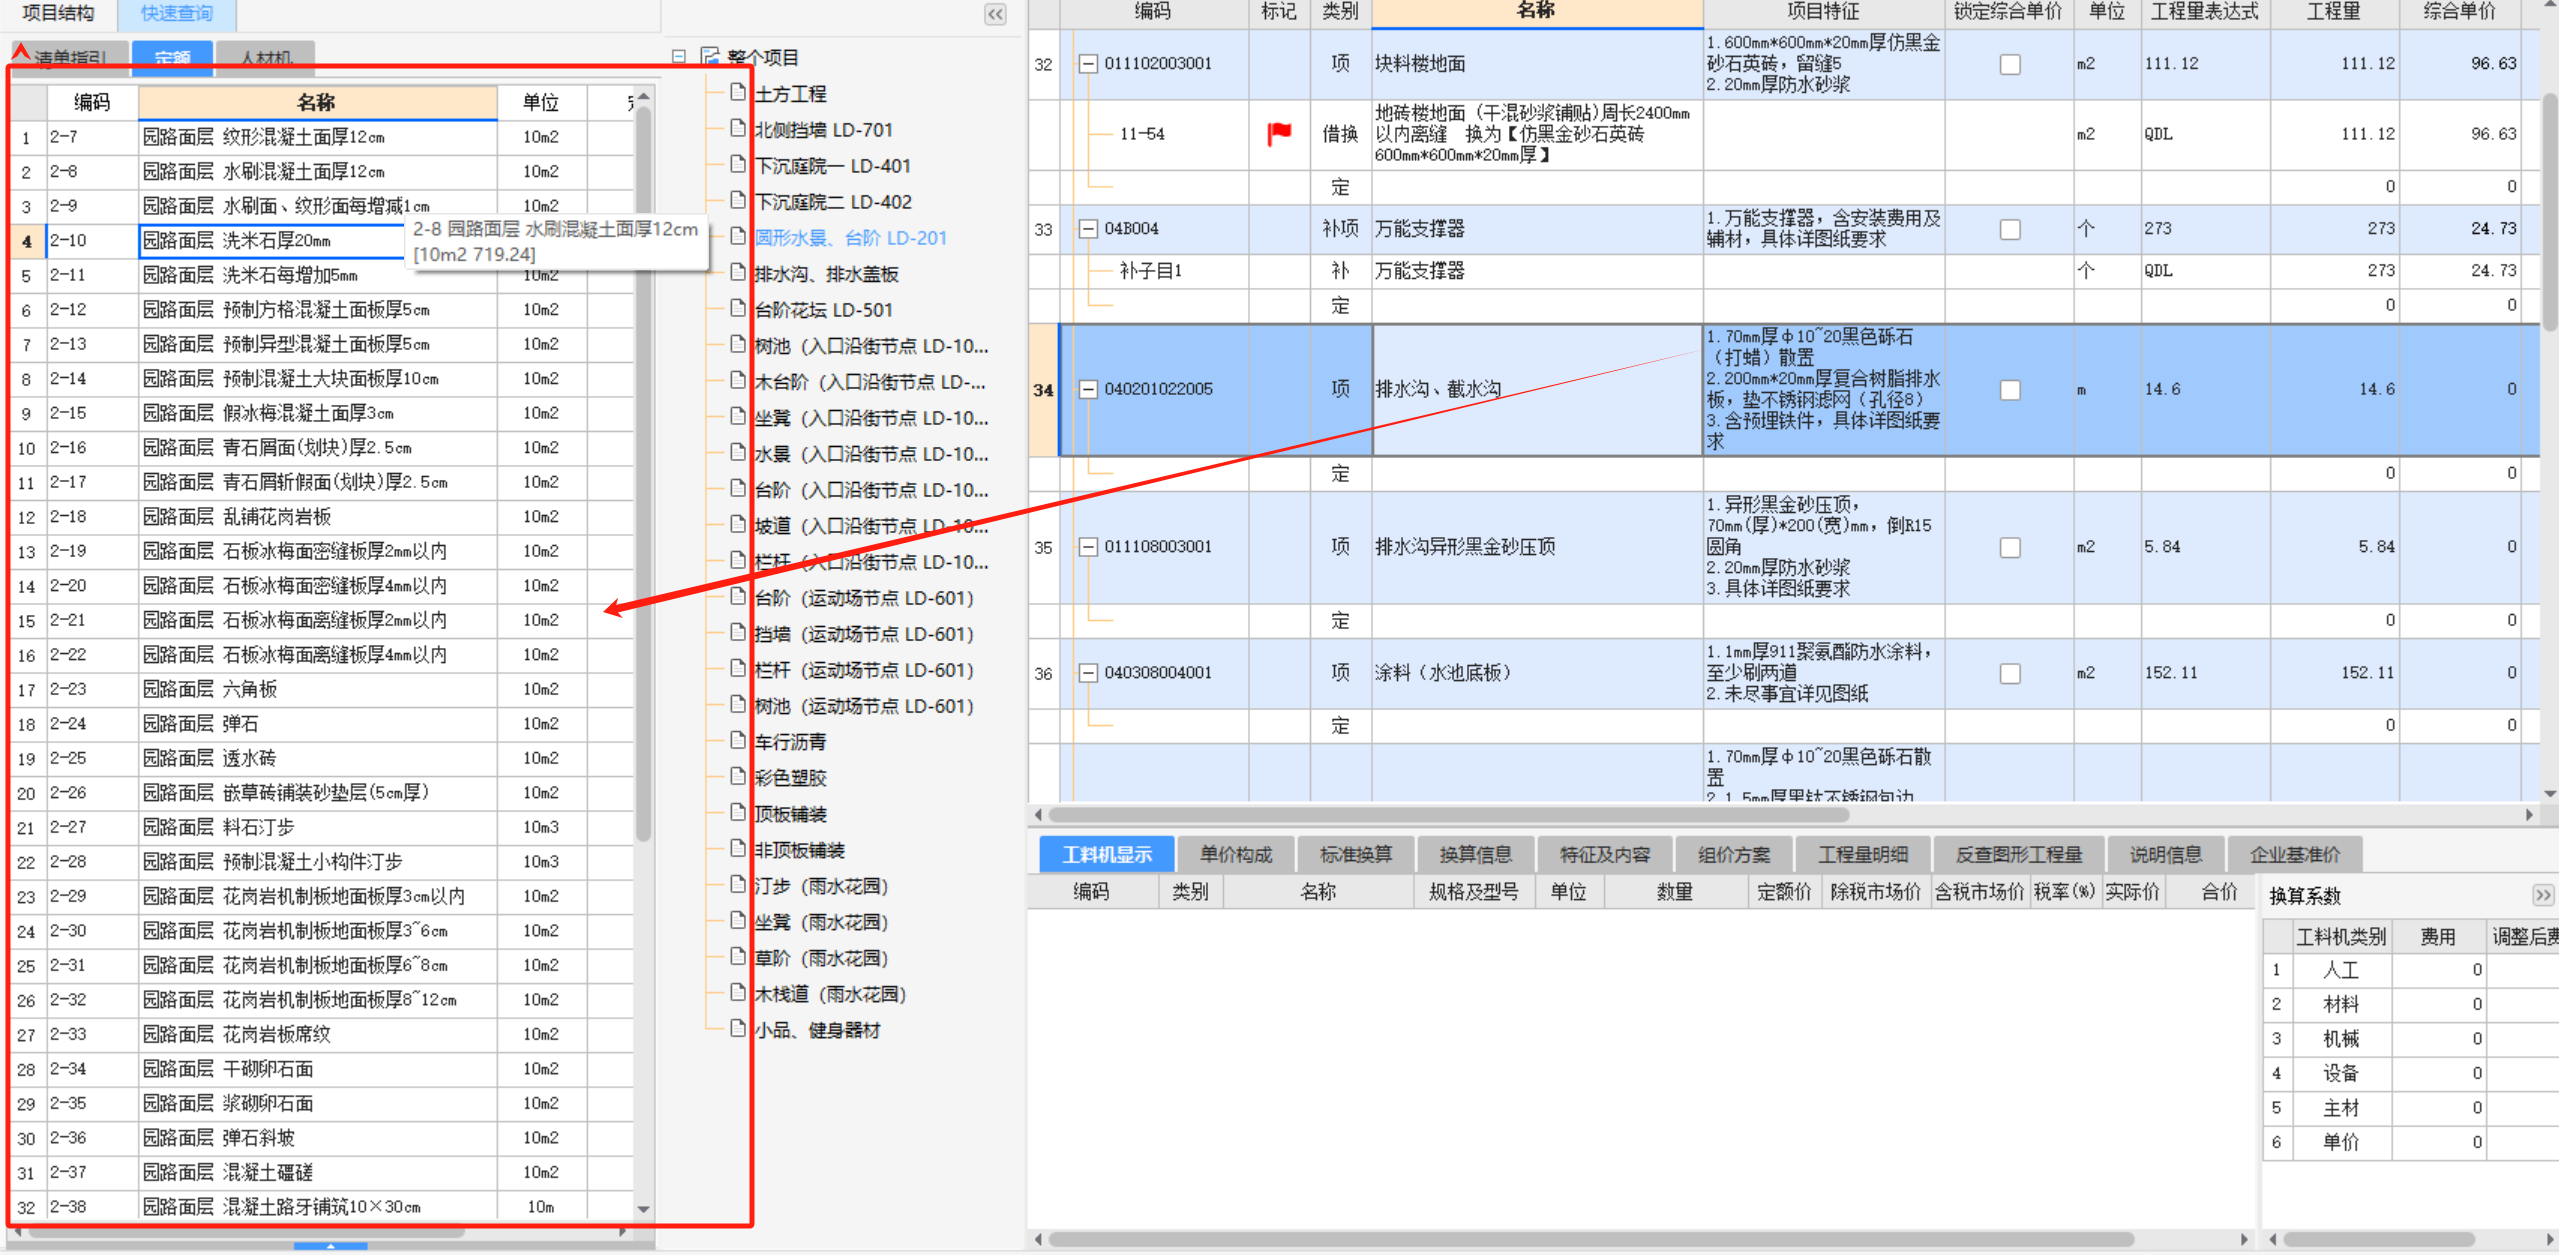Click the document icon beside 台阶花坛 LD-501
2559x1255 pixels.
point(738,308)
